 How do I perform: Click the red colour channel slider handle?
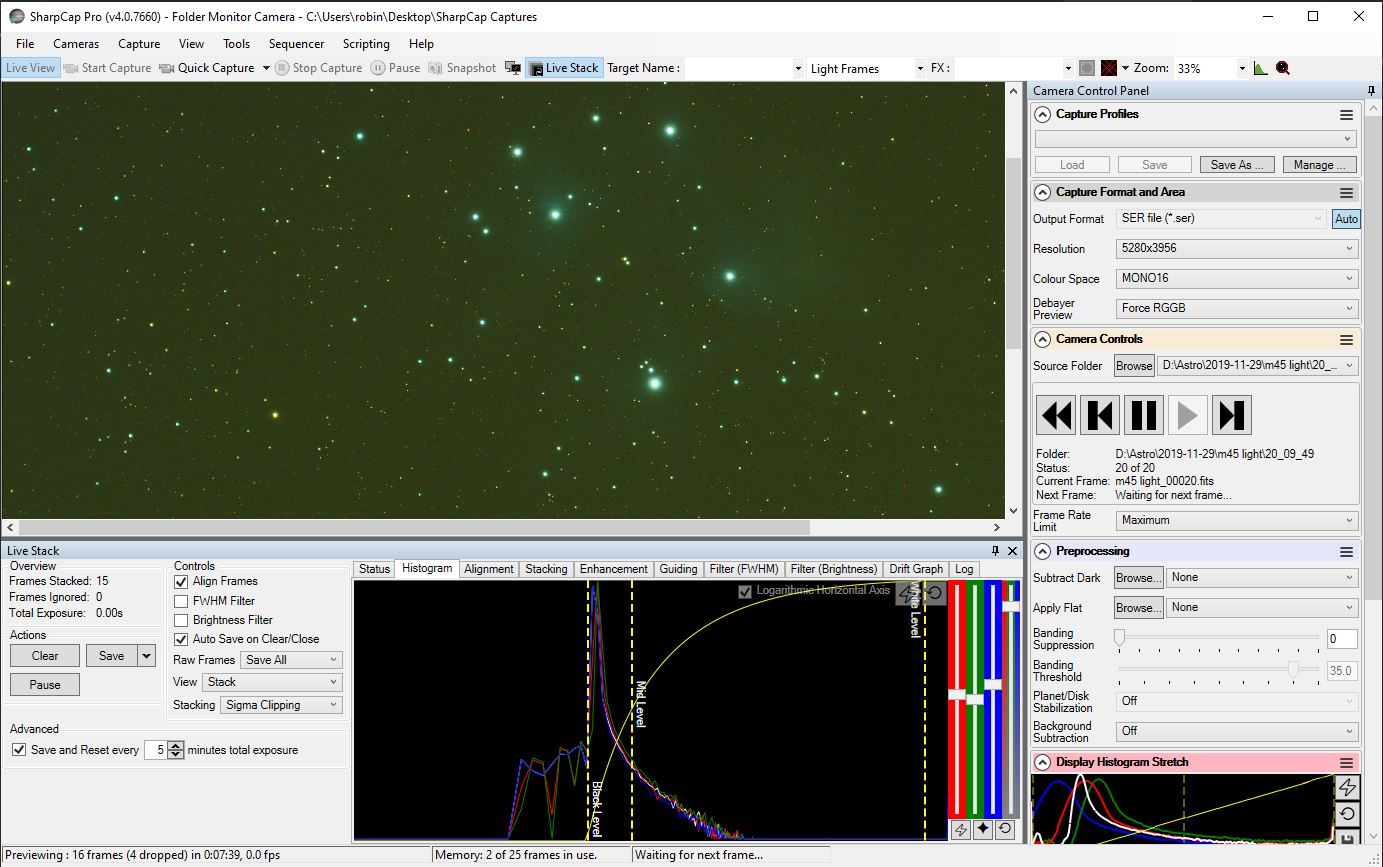[957, 694]
